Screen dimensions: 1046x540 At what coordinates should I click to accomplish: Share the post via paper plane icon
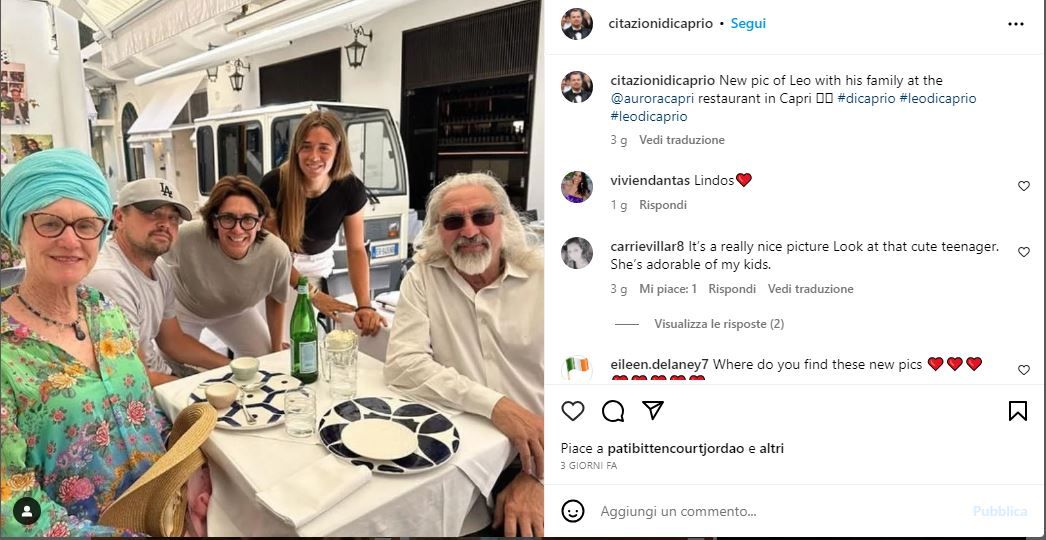coord(653,411)
